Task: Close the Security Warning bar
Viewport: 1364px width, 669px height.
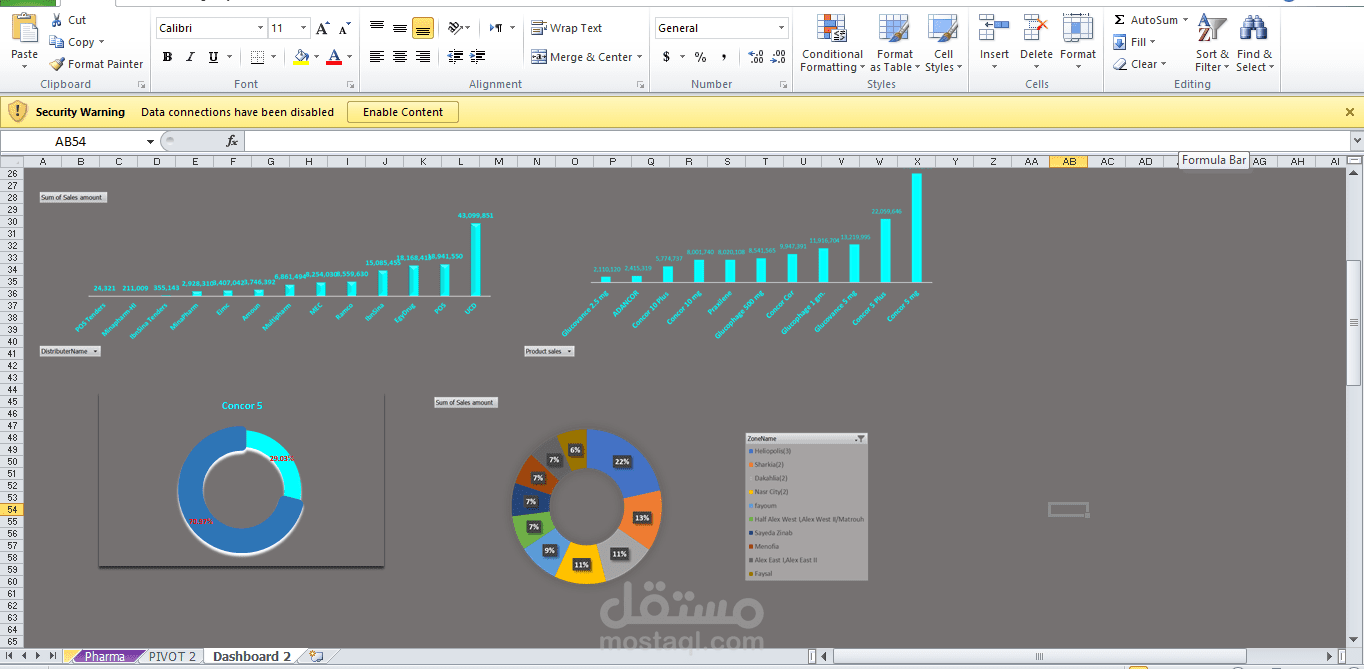Action: click(1350, 112)
